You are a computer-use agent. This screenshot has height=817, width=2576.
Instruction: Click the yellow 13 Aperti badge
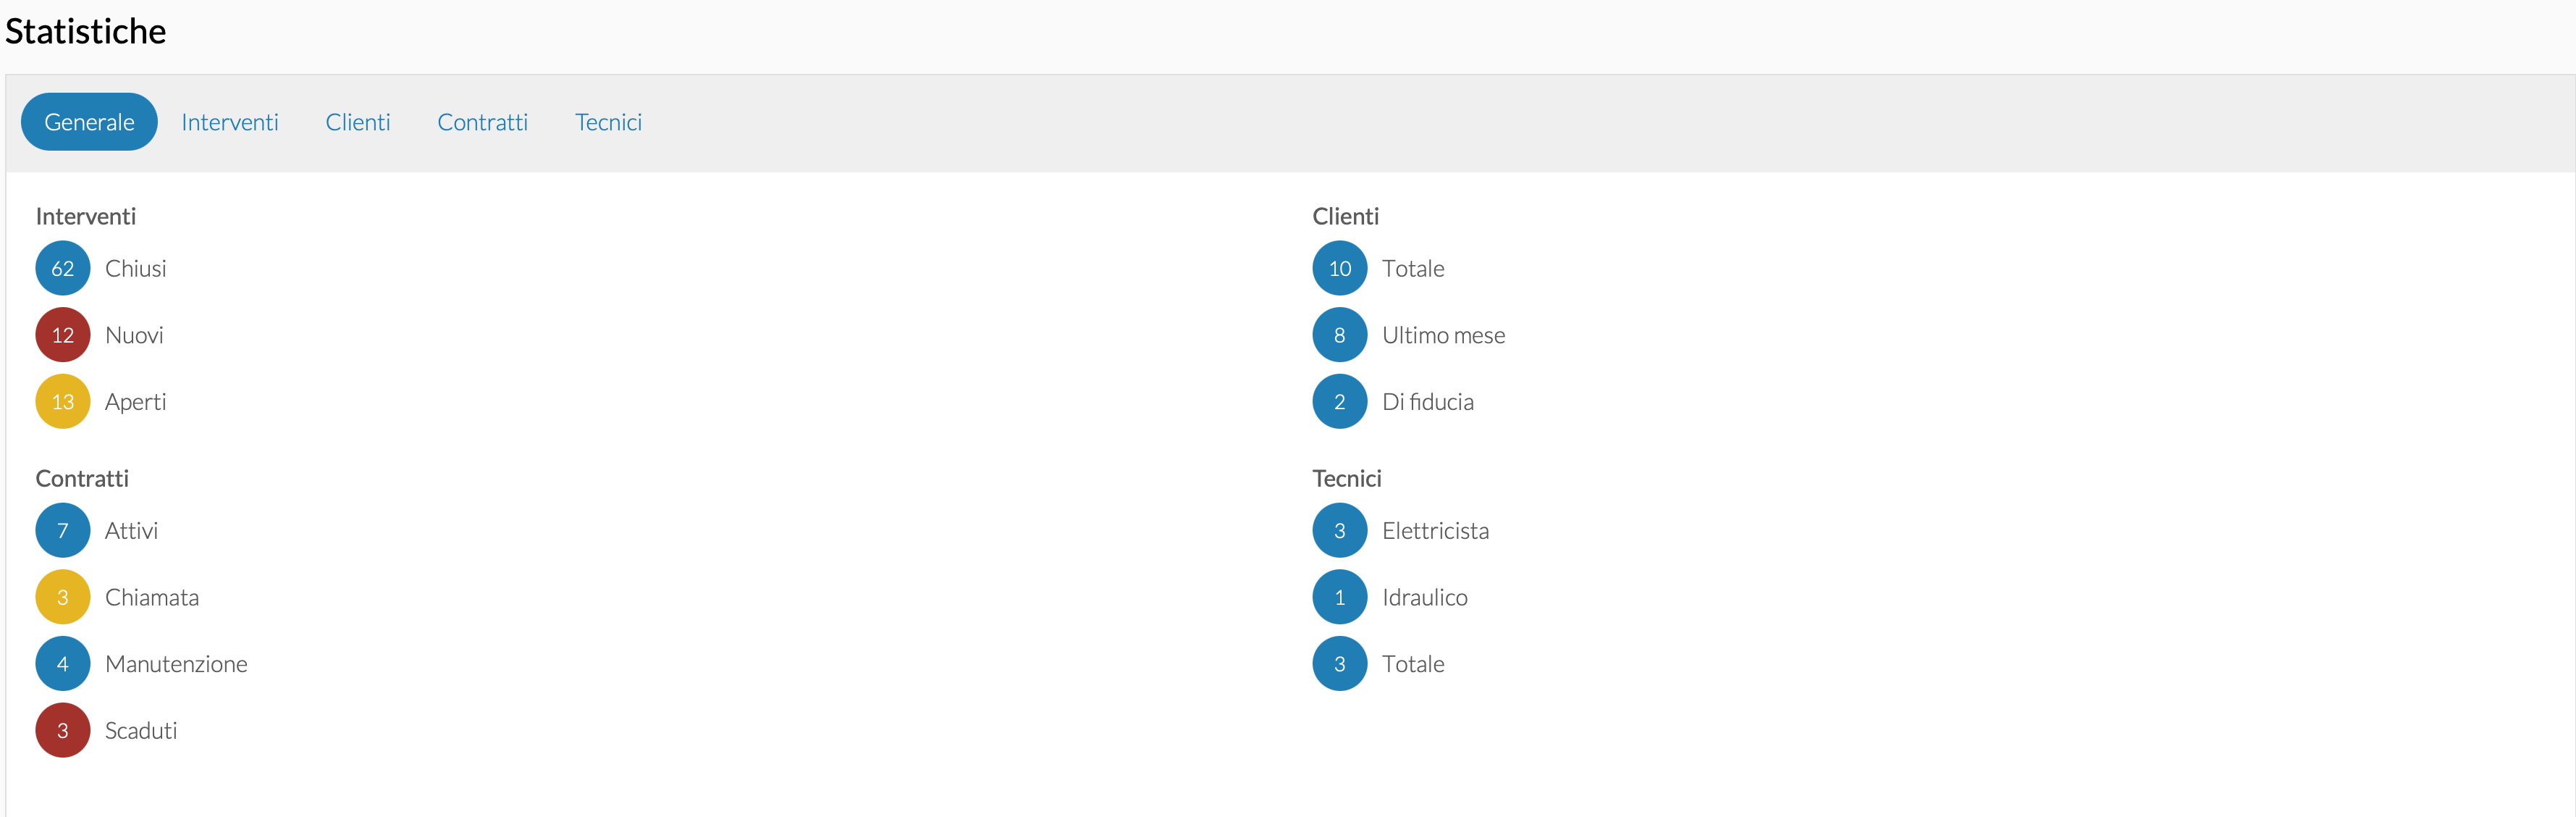pyautogui.click(x=62, y=401)
